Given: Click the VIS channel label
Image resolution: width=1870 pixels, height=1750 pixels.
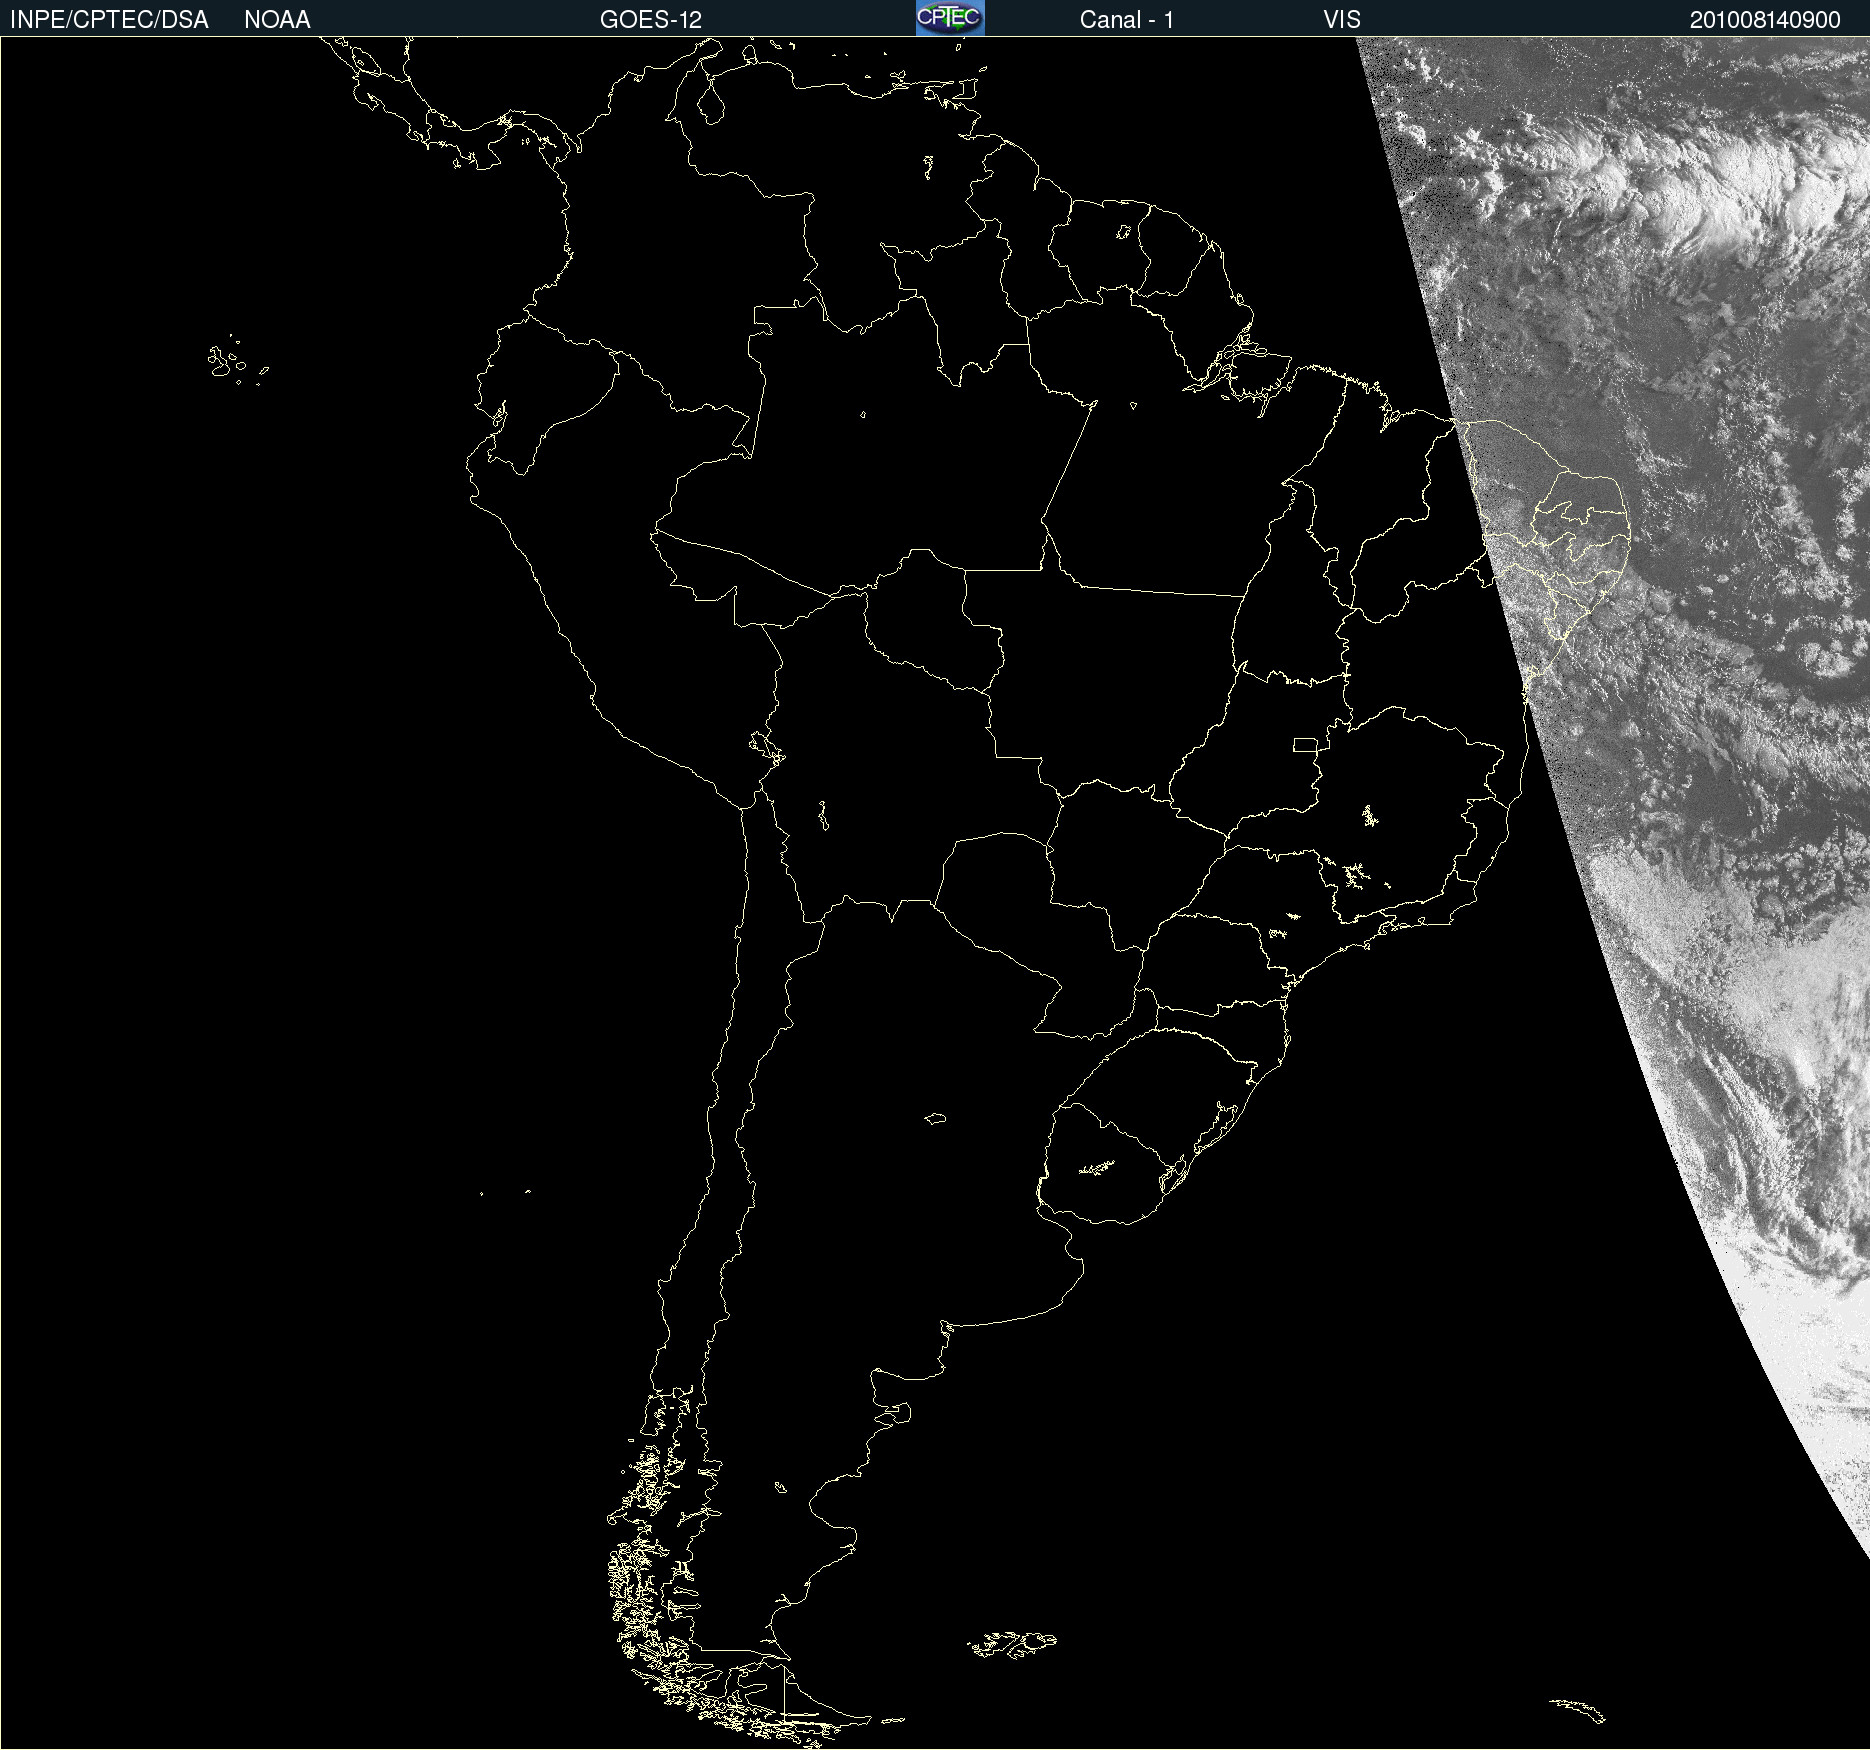Looking at the screenshot, I should 1342,20.
